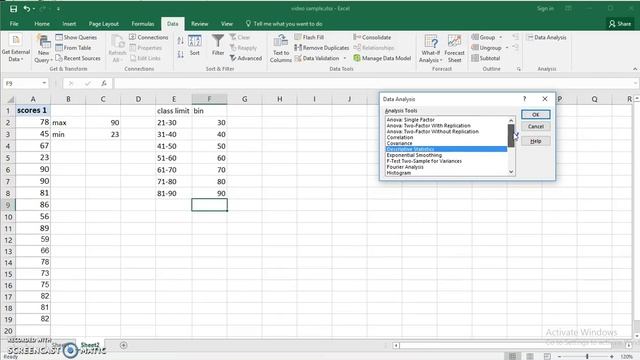Click Sign in
The width and height of the screenshot is (640, 360).
[545, 9]
